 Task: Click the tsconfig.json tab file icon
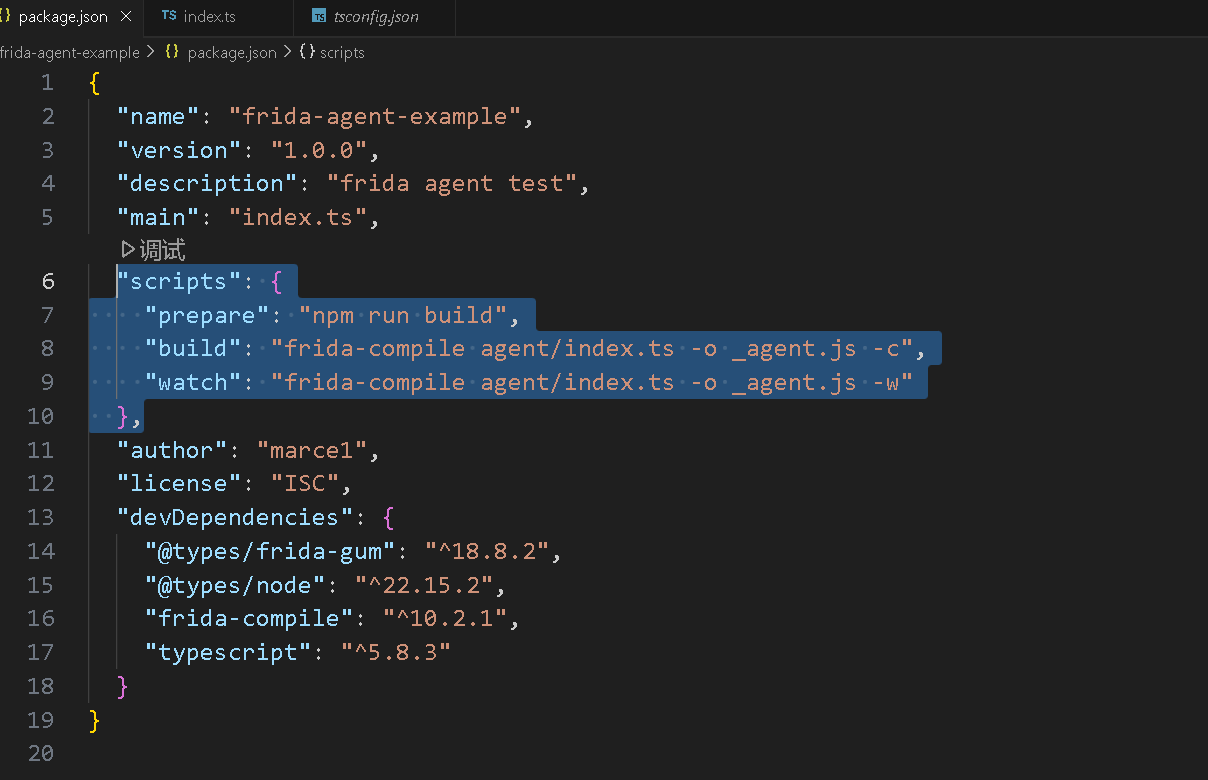pyautogui.click(x=319, y=17)
